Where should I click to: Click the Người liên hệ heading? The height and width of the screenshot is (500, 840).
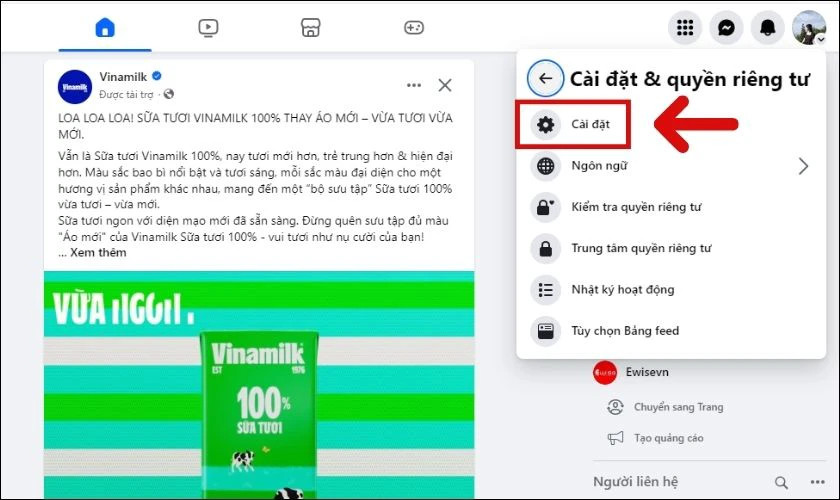[635, 482]
